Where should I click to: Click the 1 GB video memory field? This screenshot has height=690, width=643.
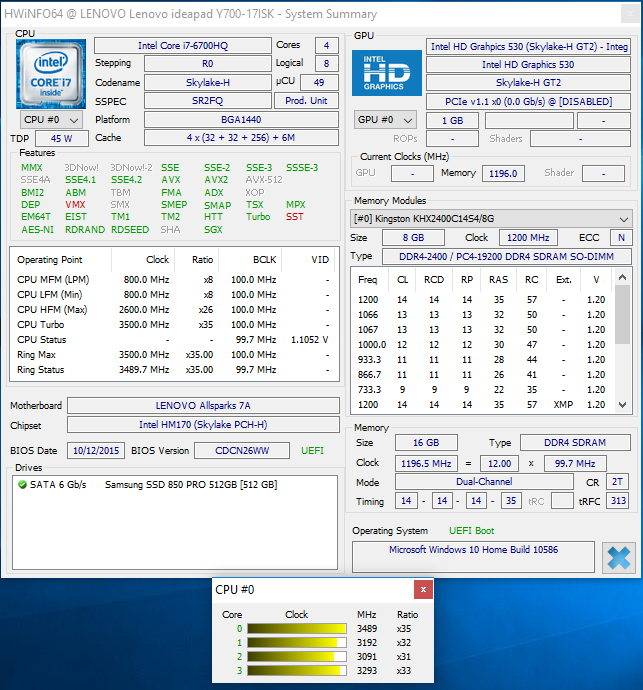coord(452,121)
